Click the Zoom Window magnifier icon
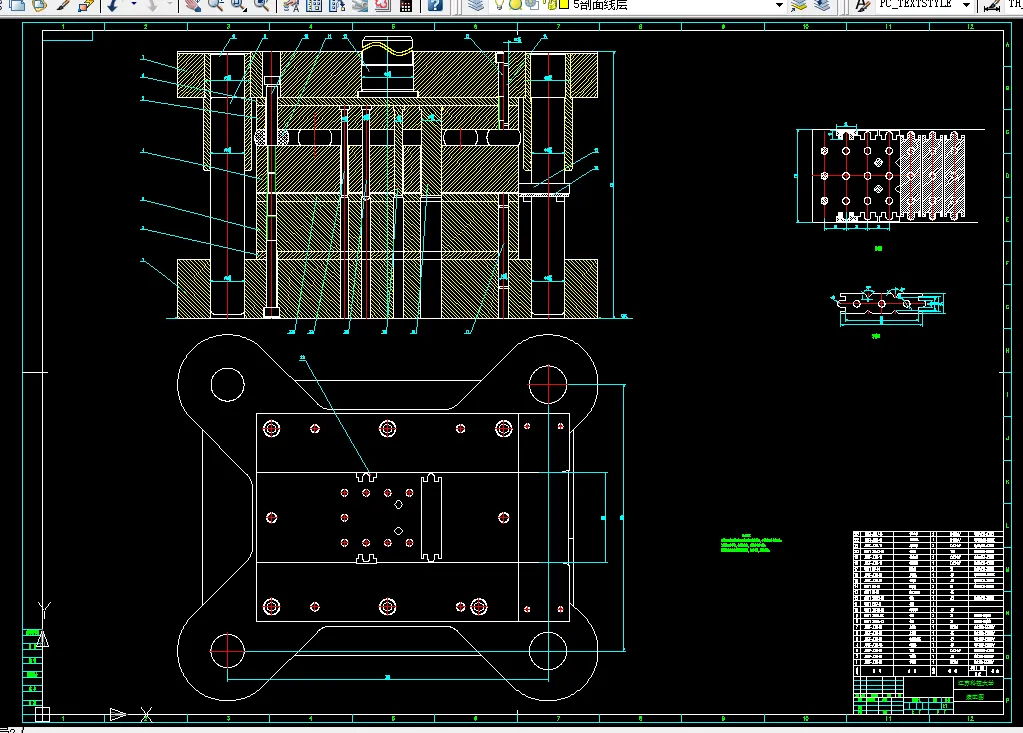 point(238,5)
